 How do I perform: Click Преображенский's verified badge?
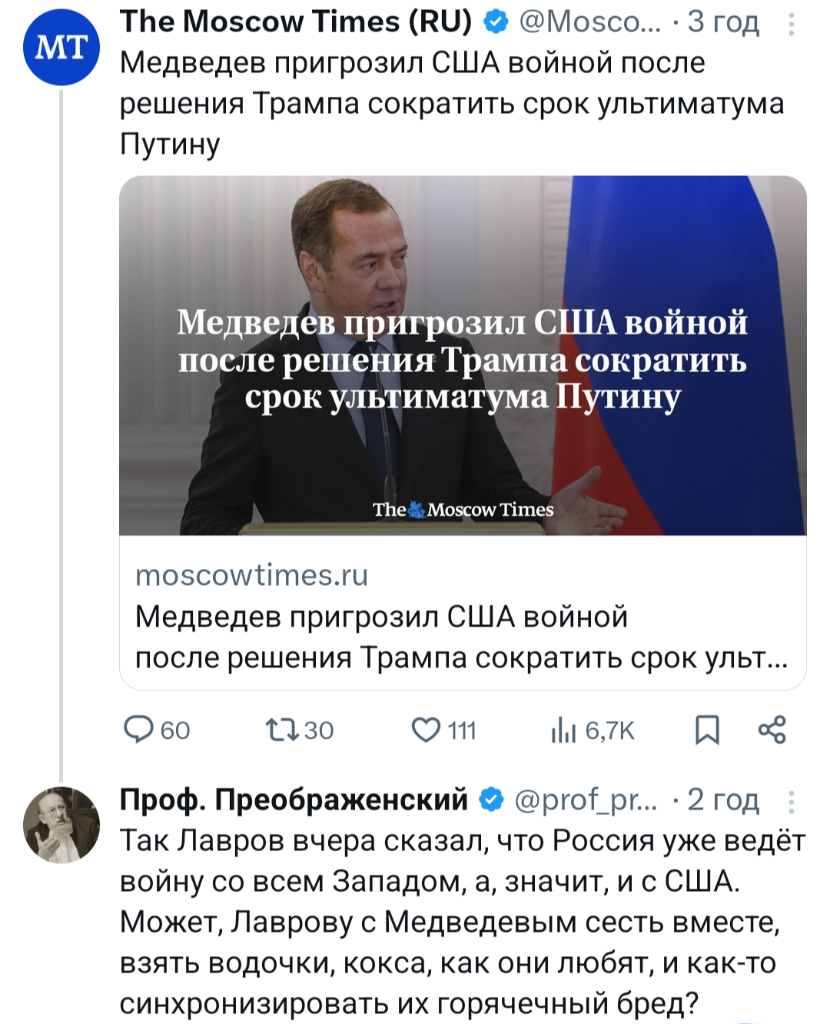coord(491,800)
